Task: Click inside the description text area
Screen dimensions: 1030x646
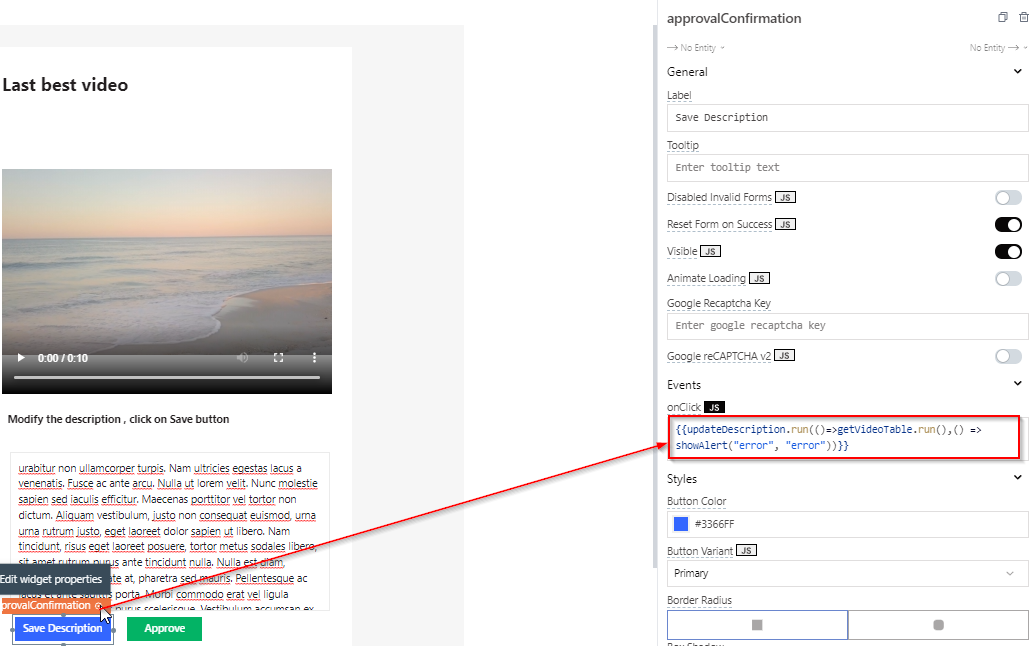Action: 169,531
